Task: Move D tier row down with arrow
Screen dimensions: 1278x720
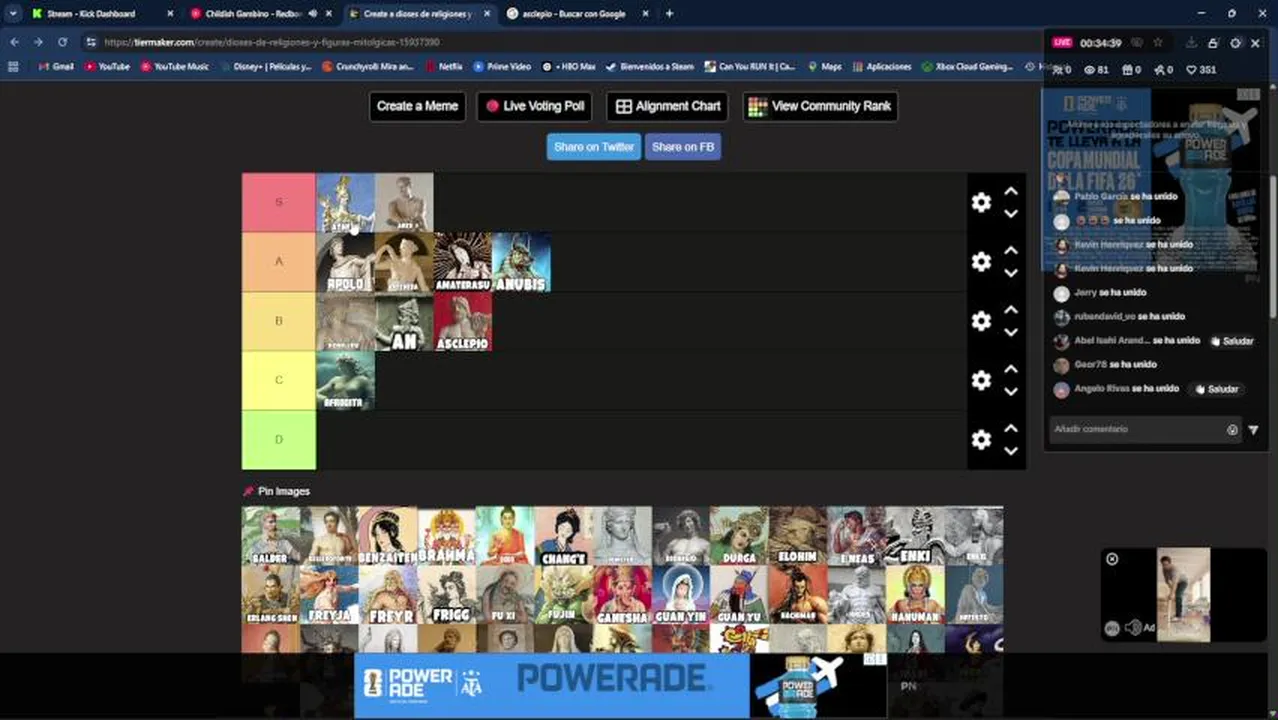Action: (1011, 451)
